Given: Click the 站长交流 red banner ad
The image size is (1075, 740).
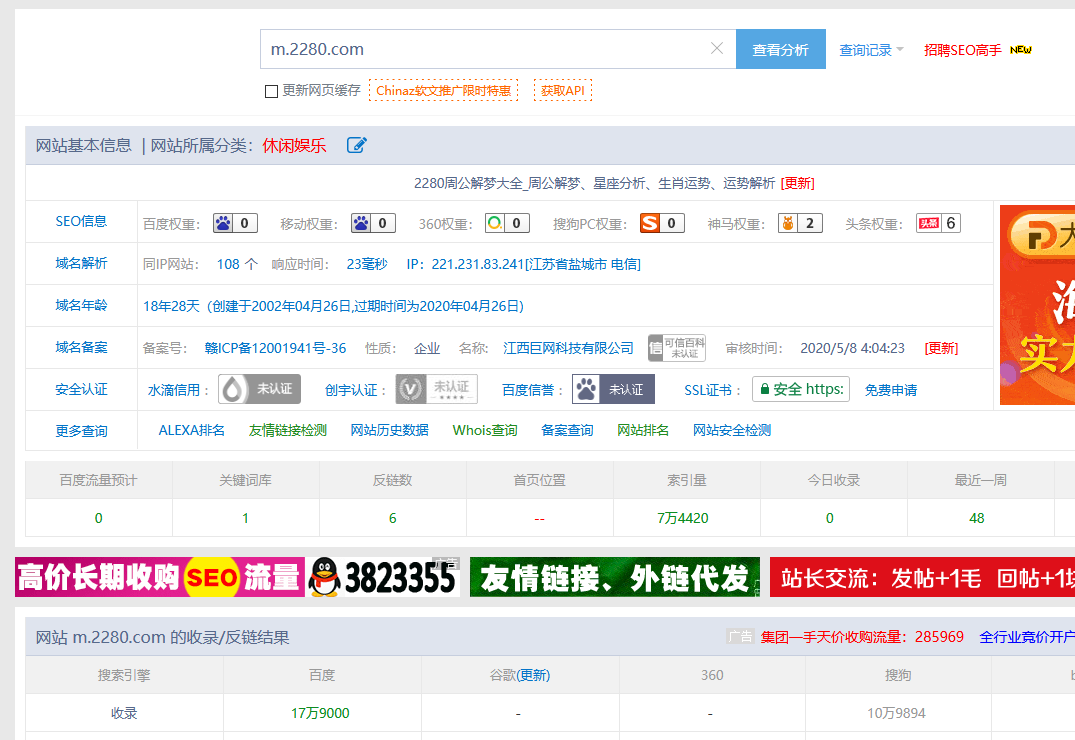Looking at the screenshot, I should pos(922,577).
